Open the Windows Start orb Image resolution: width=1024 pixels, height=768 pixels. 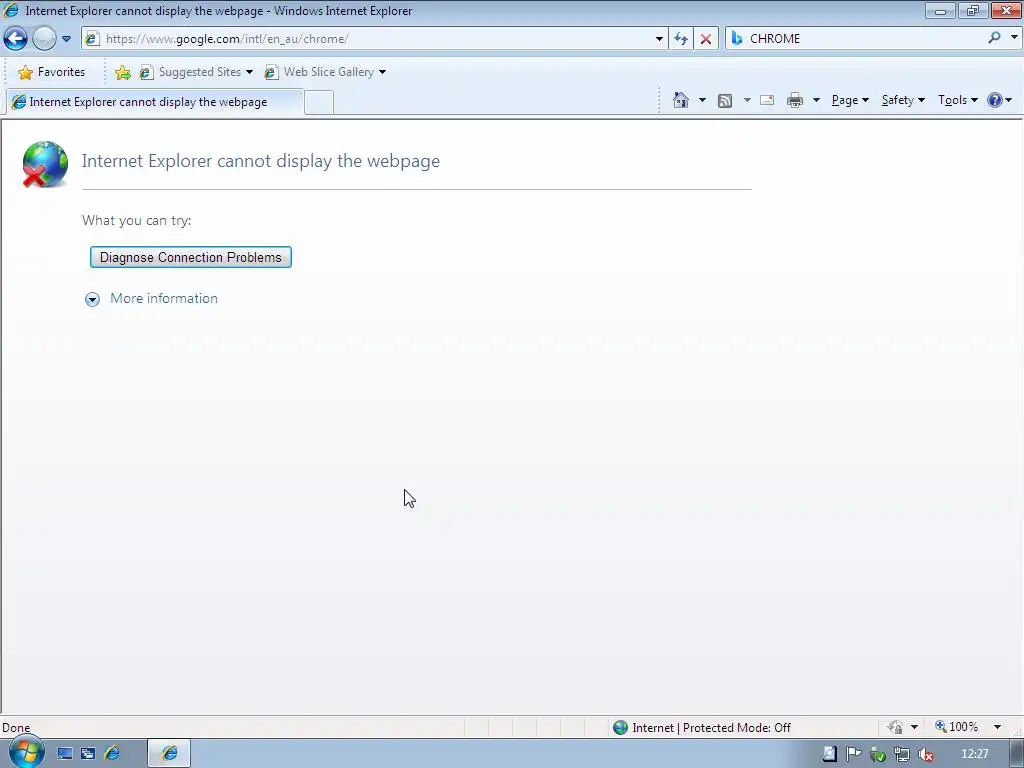point(26,752)
